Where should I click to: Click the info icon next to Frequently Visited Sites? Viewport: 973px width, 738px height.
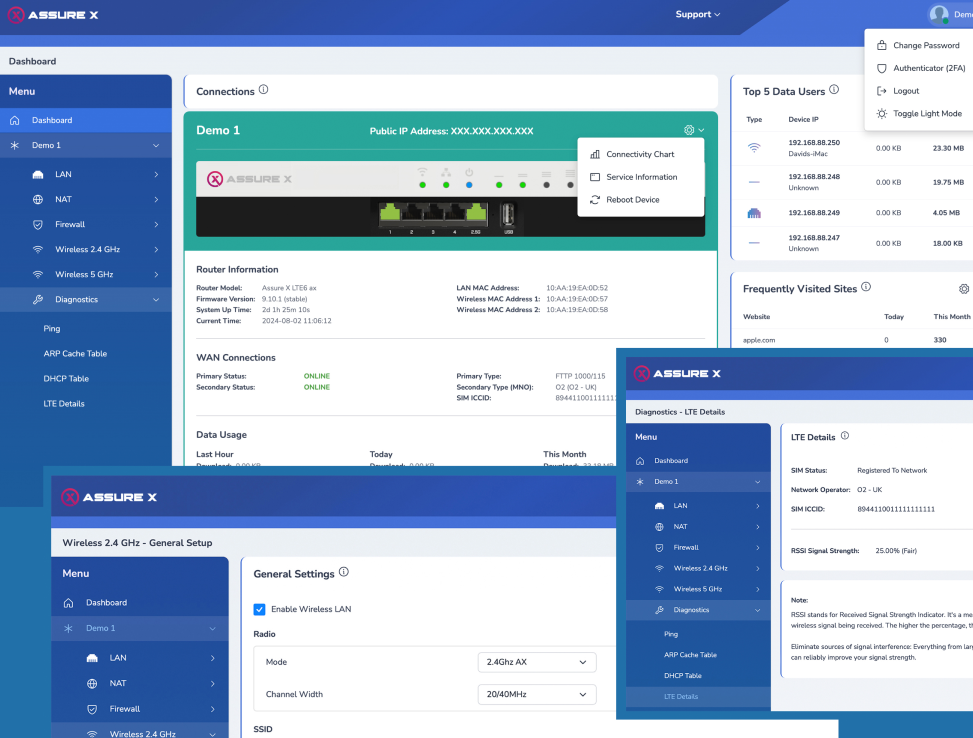866,287
